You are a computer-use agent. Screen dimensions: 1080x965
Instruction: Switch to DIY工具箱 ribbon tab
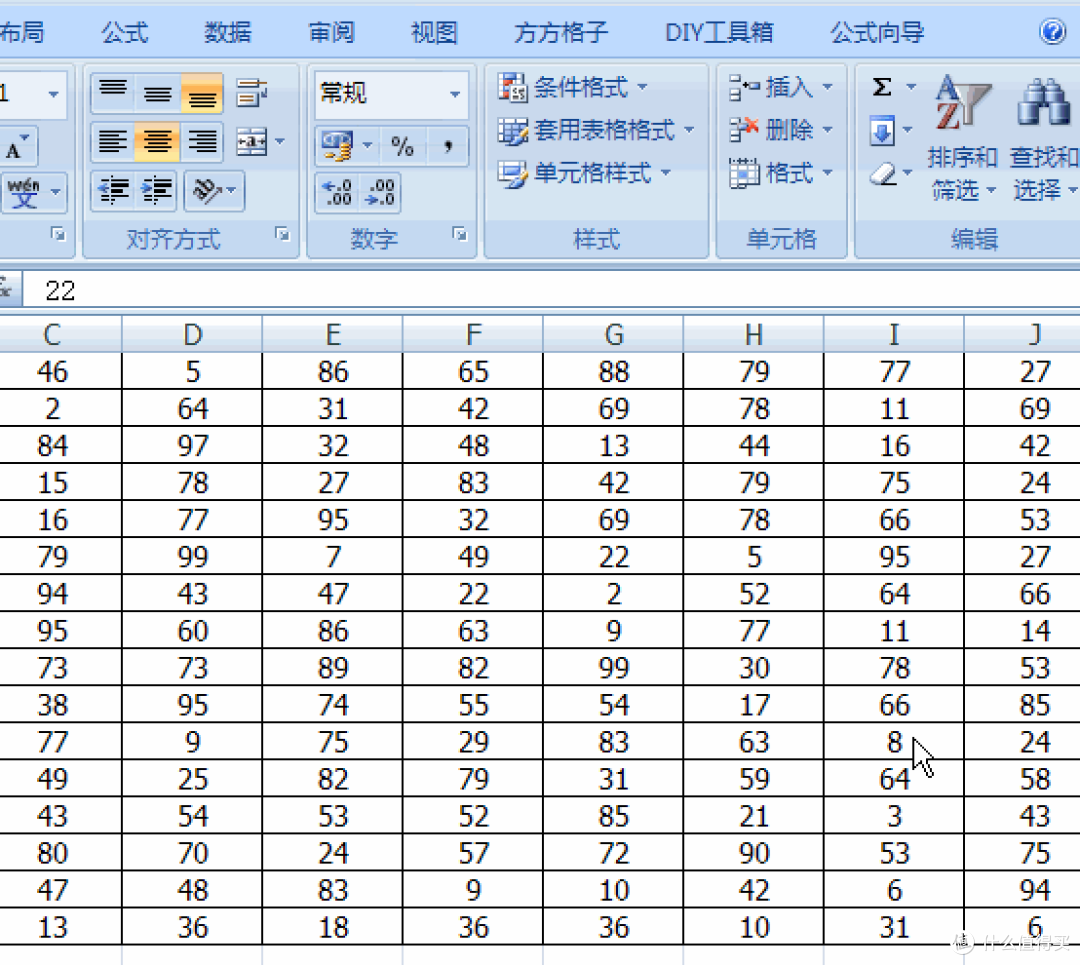tap(719, 32)
